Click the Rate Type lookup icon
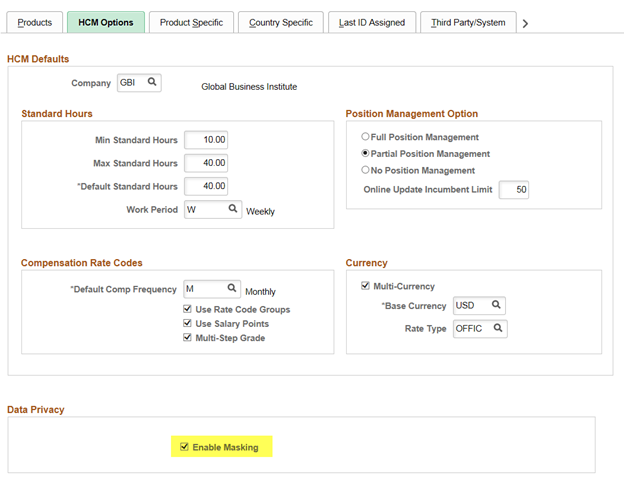Image resolution: width=624 pixels, height=479 pixels. tap(497, 327)
